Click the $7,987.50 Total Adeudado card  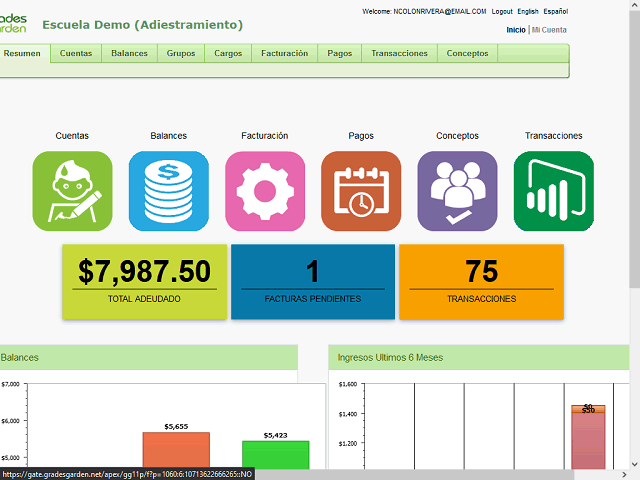[144, 281]
